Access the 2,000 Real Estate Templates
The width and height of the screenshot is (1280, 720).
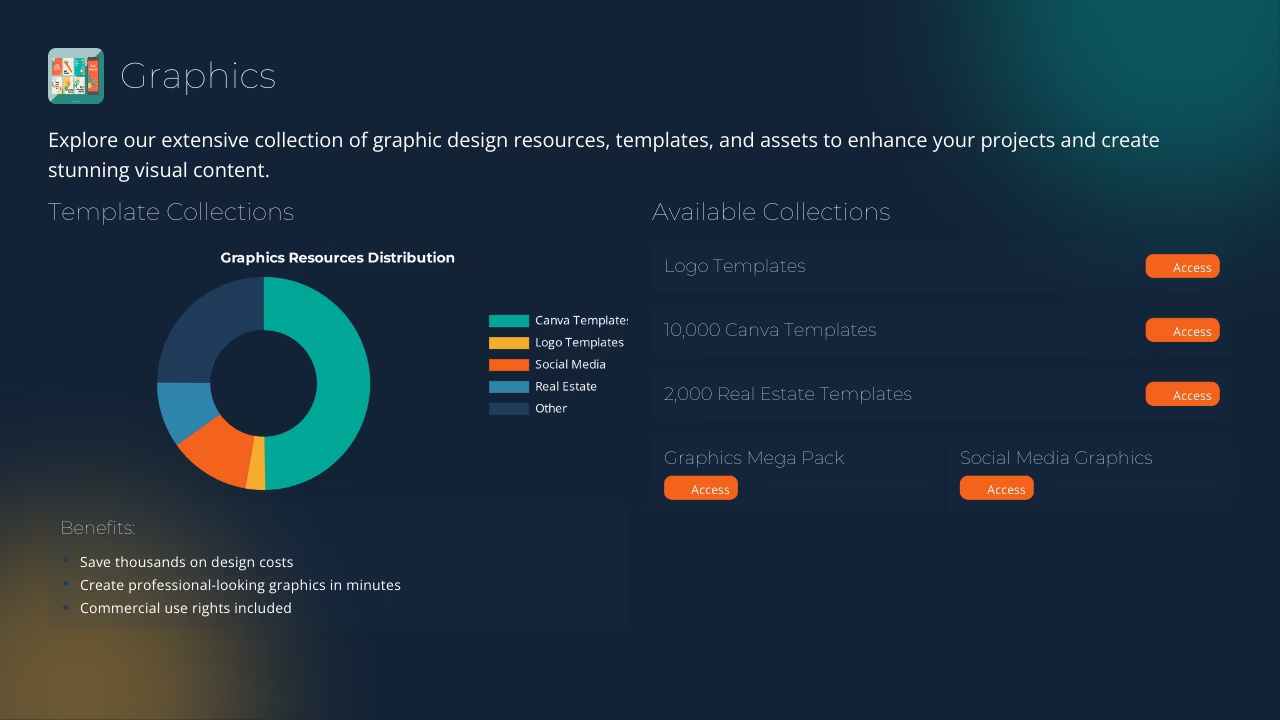[x=1182, y=395]
